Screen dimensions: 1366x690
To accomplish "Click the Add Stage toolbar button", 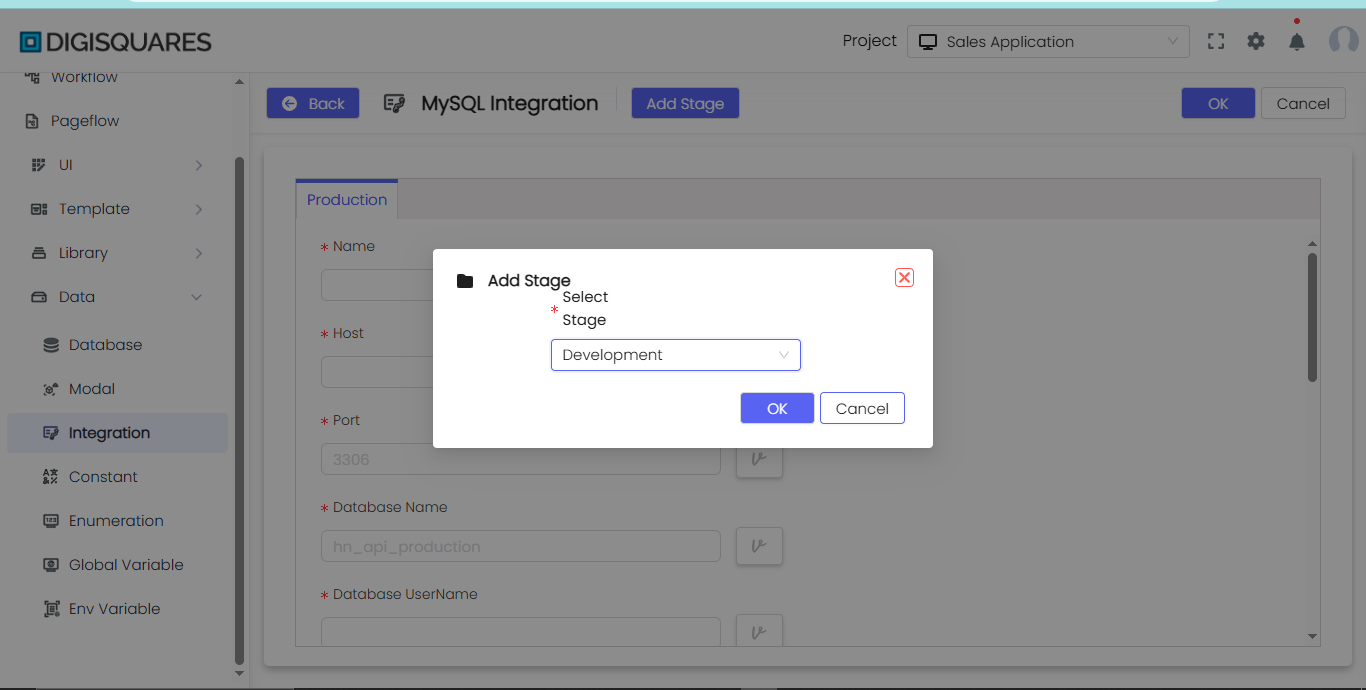I will click(685, 103).
